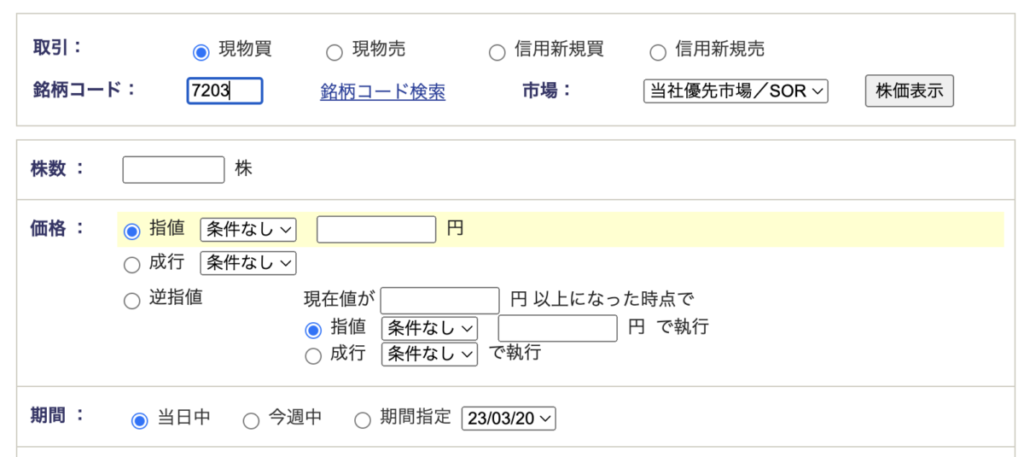The image size is (1024, 457).
Task: Select the 今週中 period radio button
Action: (x=251, y=421)
